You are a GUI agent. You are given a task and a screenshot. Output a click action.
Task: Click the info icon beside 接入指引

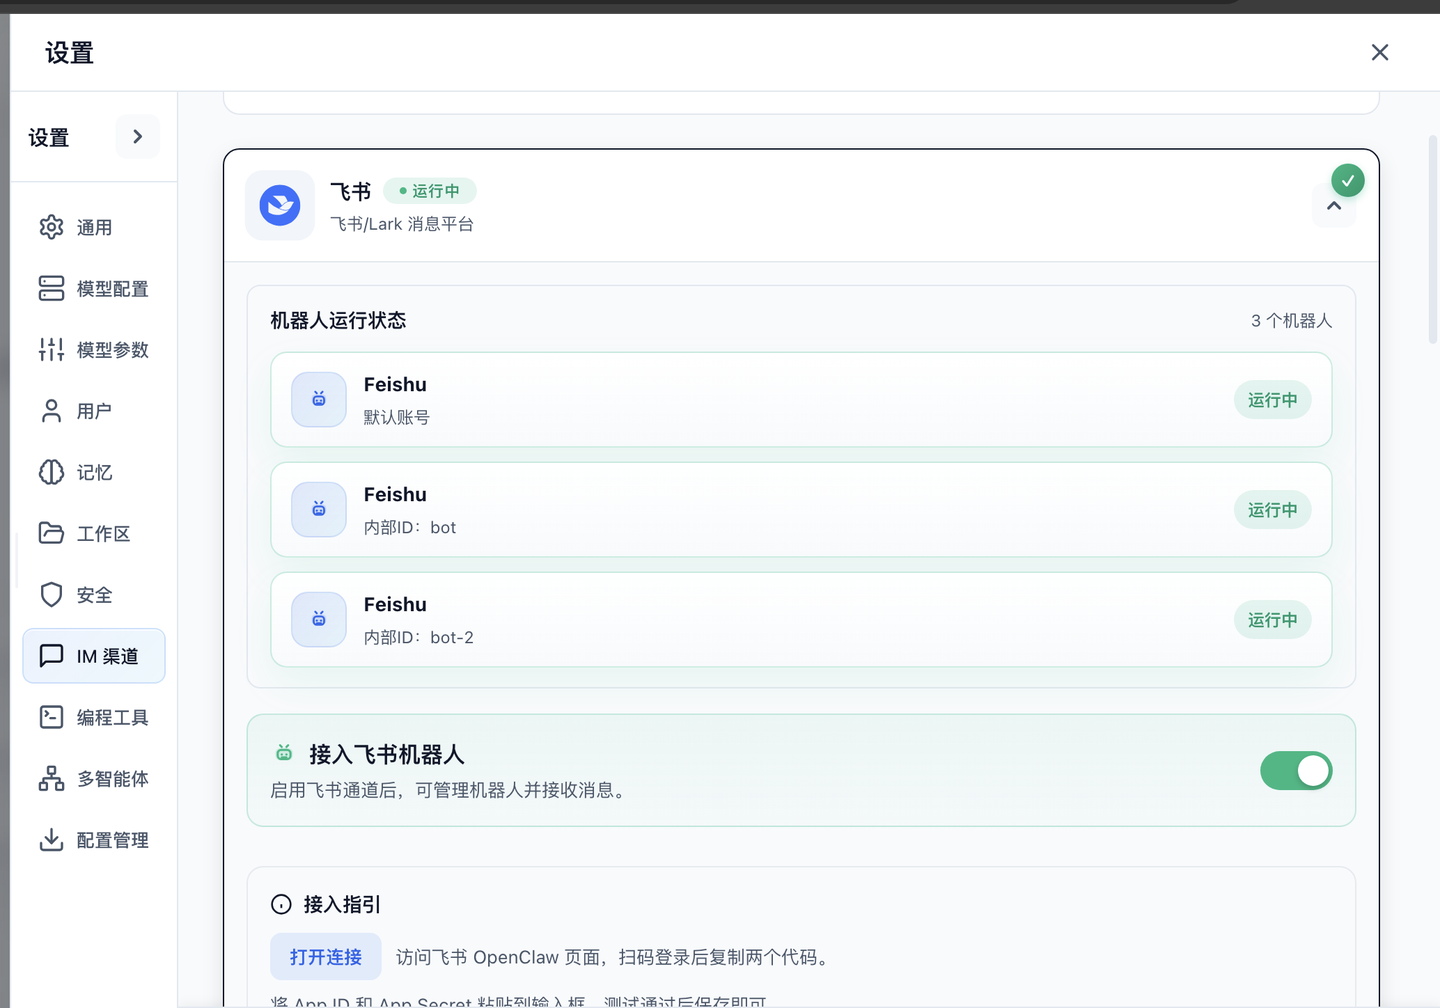[281, 904]
